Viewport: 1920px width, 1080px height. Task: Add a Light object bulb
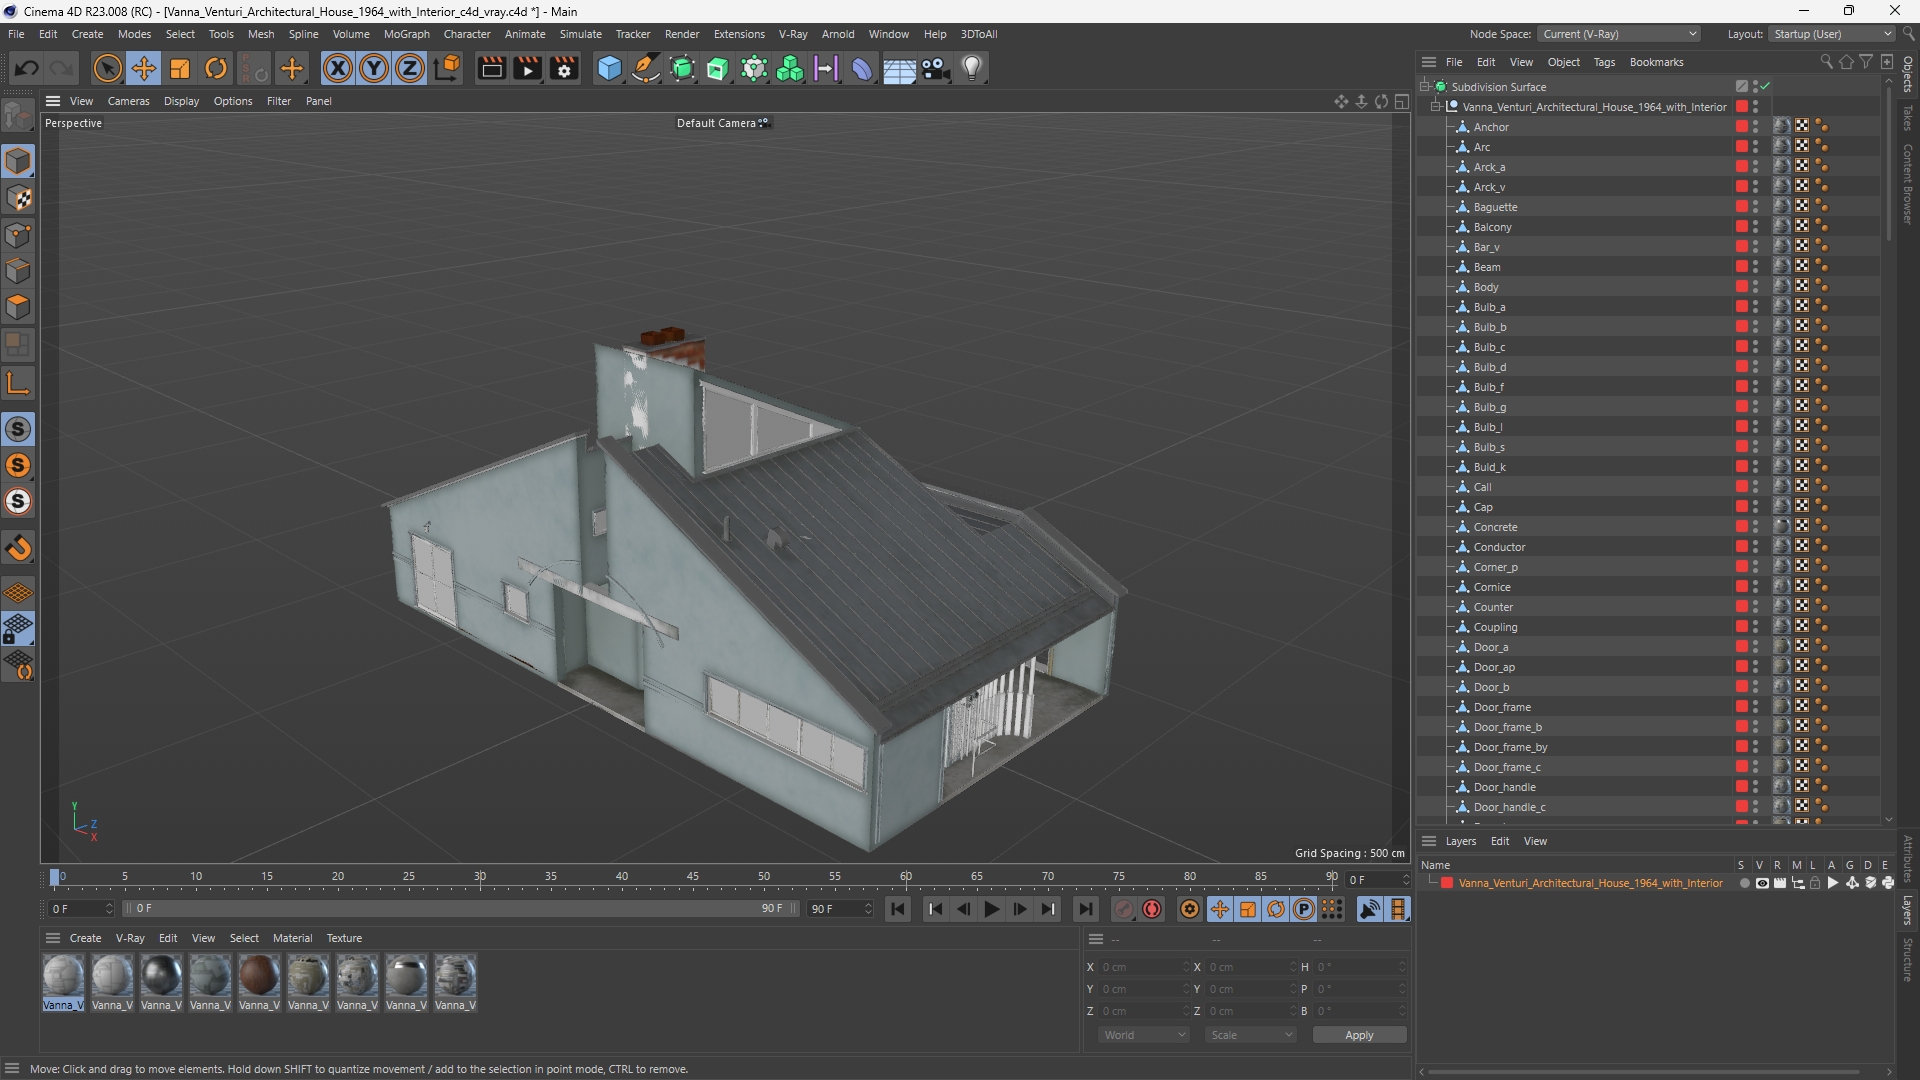[972, 68]
